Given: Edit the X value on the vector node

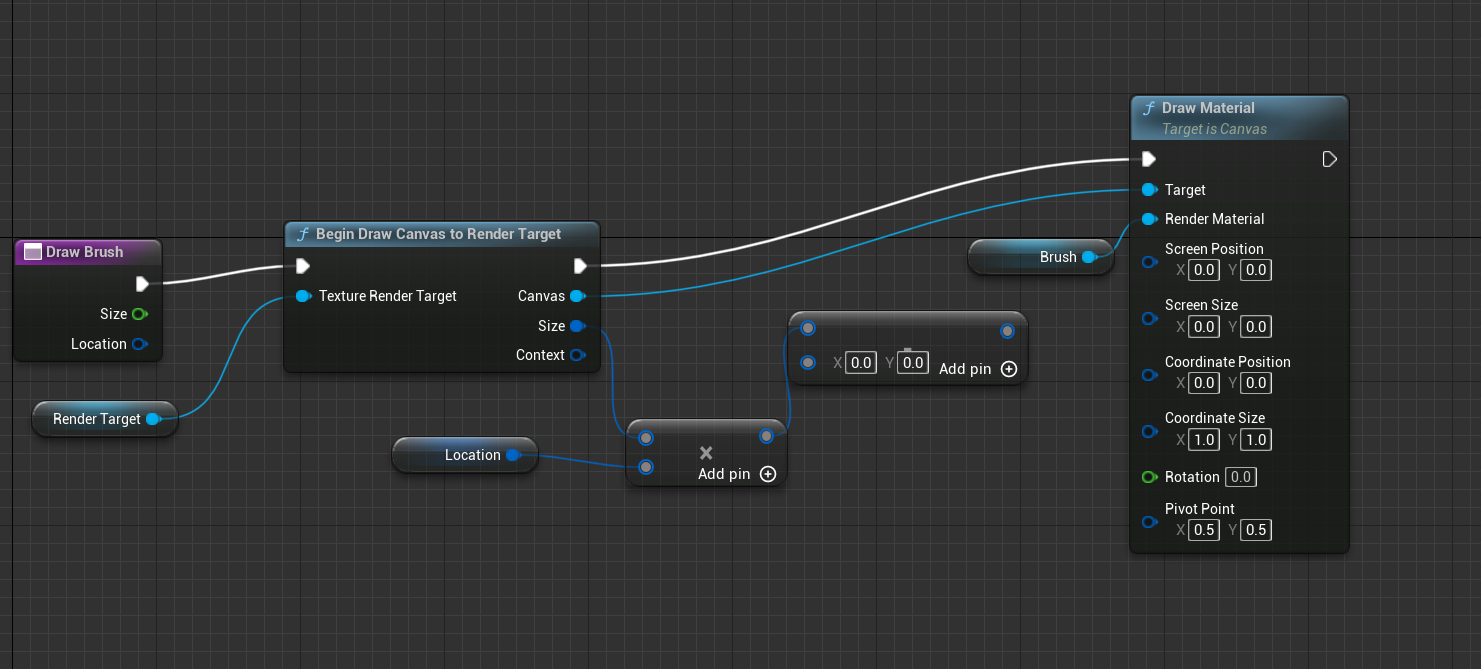Looking at the screenshot, I should (861, 362).
